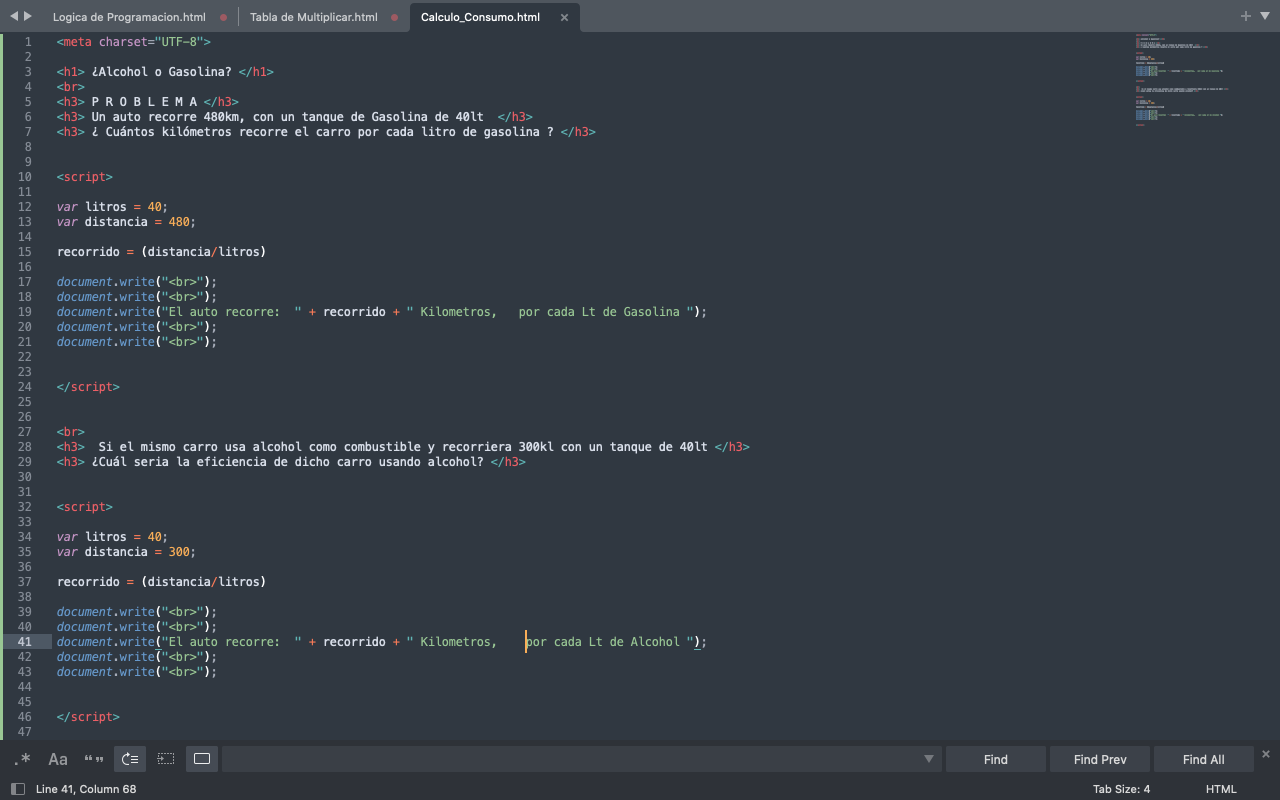This screenshot has width=1280, height=800.
Task: Open the find history dropdown
Action: pos(929,759)
